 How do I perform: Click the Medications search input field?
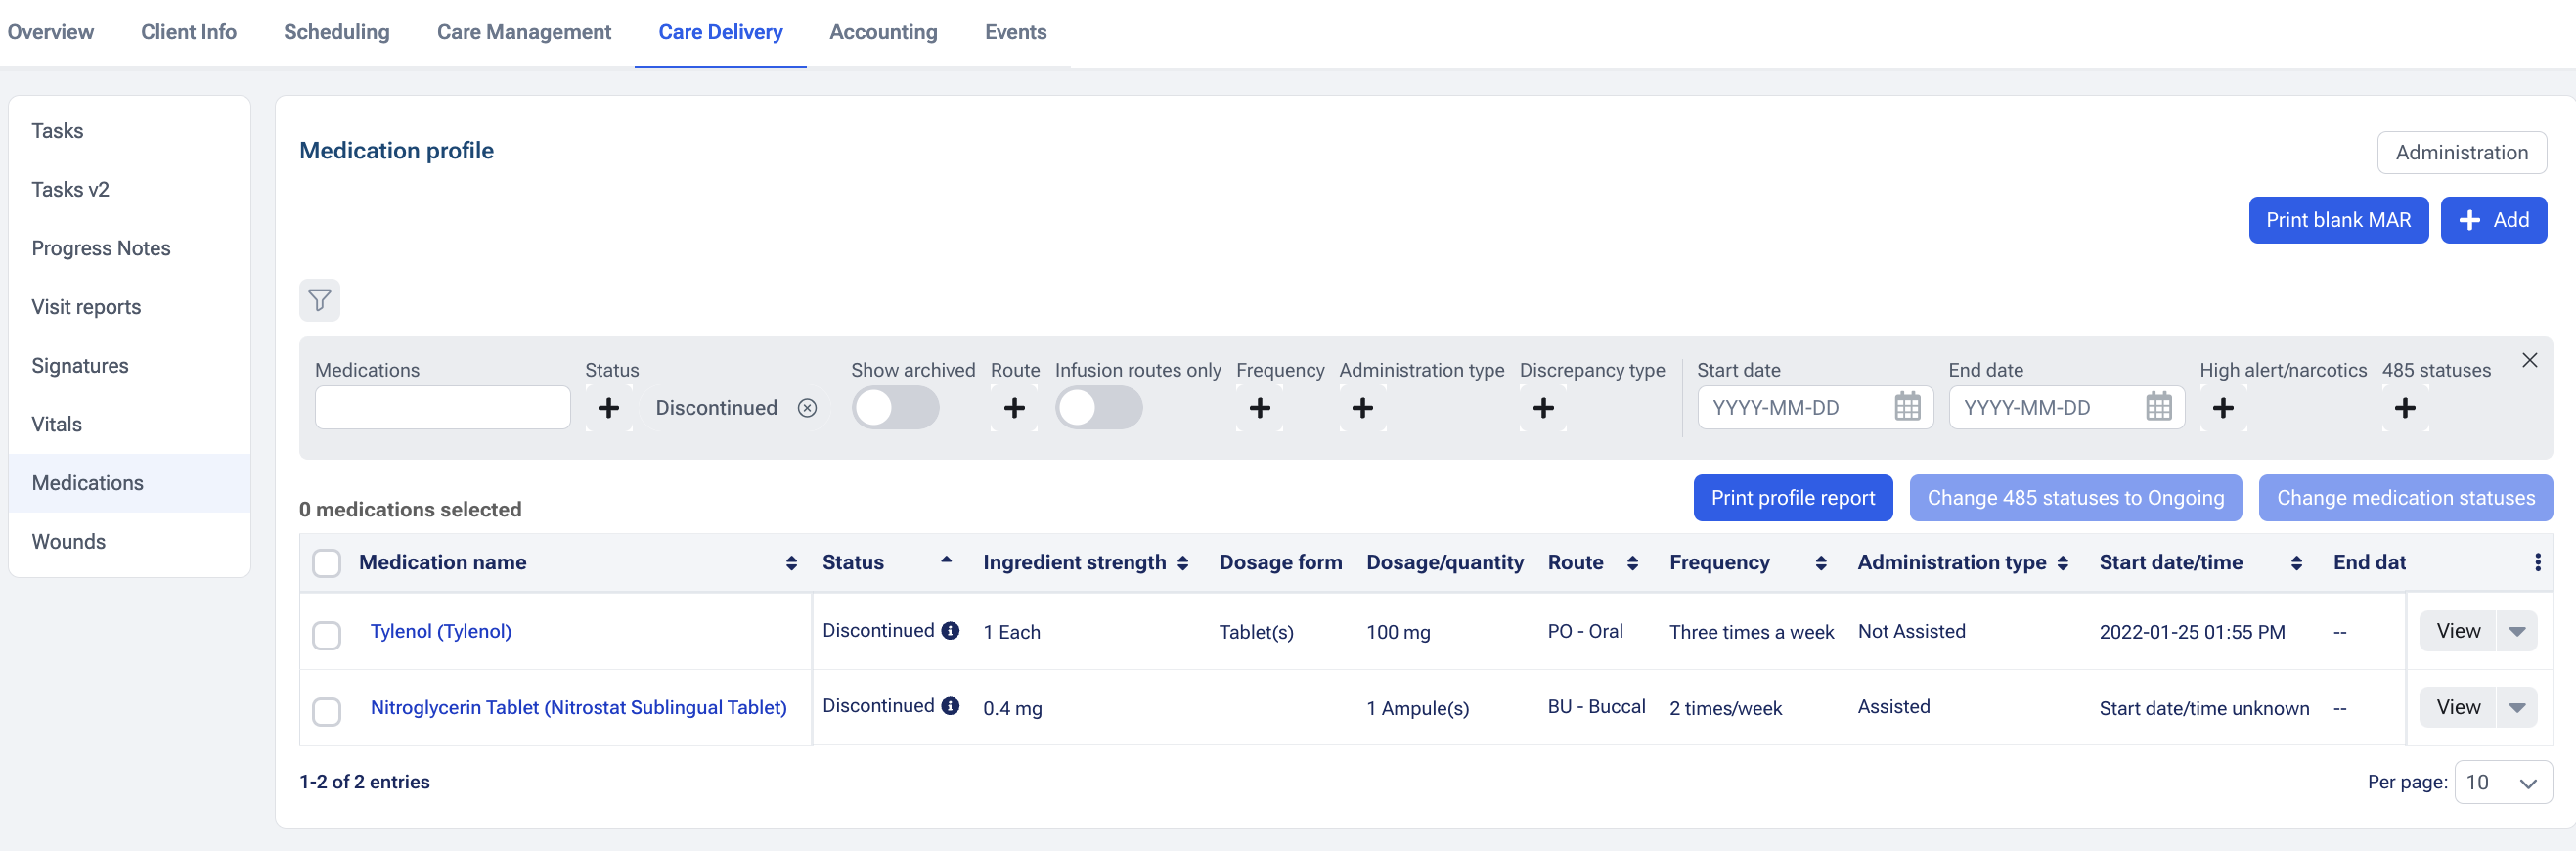point(442,408)
